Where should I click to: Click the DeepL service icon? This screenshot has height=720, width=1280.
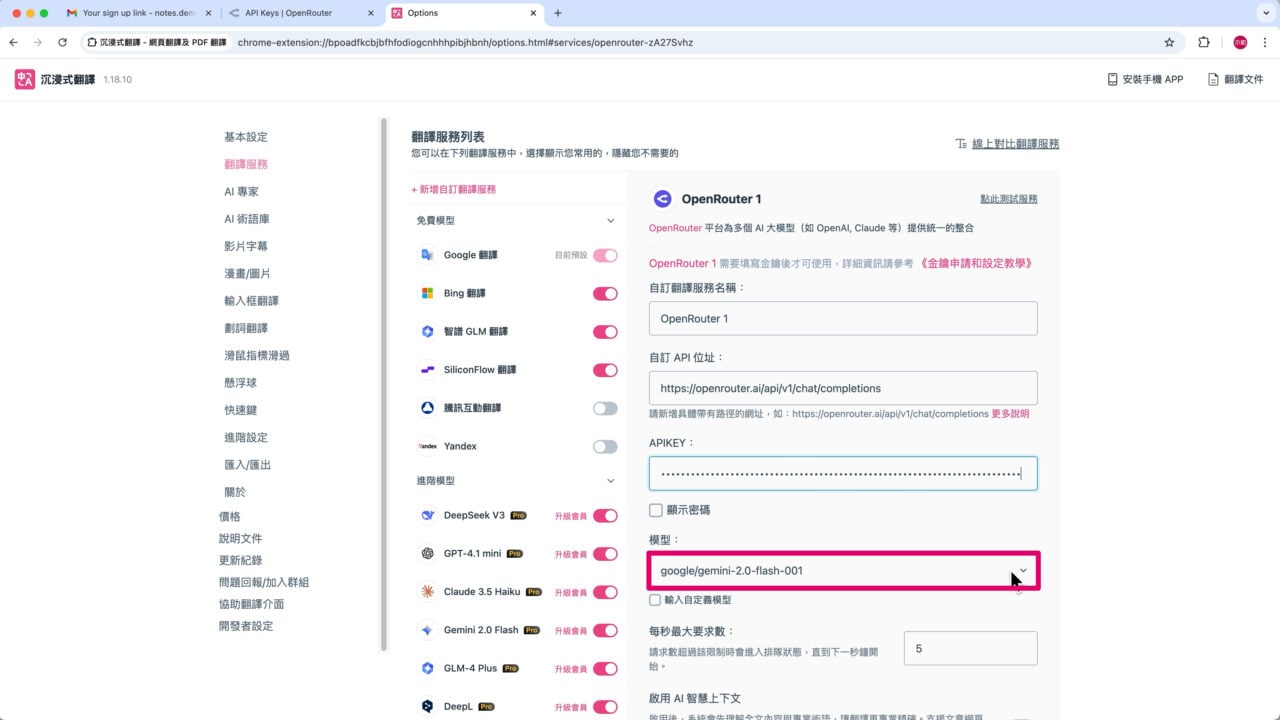point(427,706)
